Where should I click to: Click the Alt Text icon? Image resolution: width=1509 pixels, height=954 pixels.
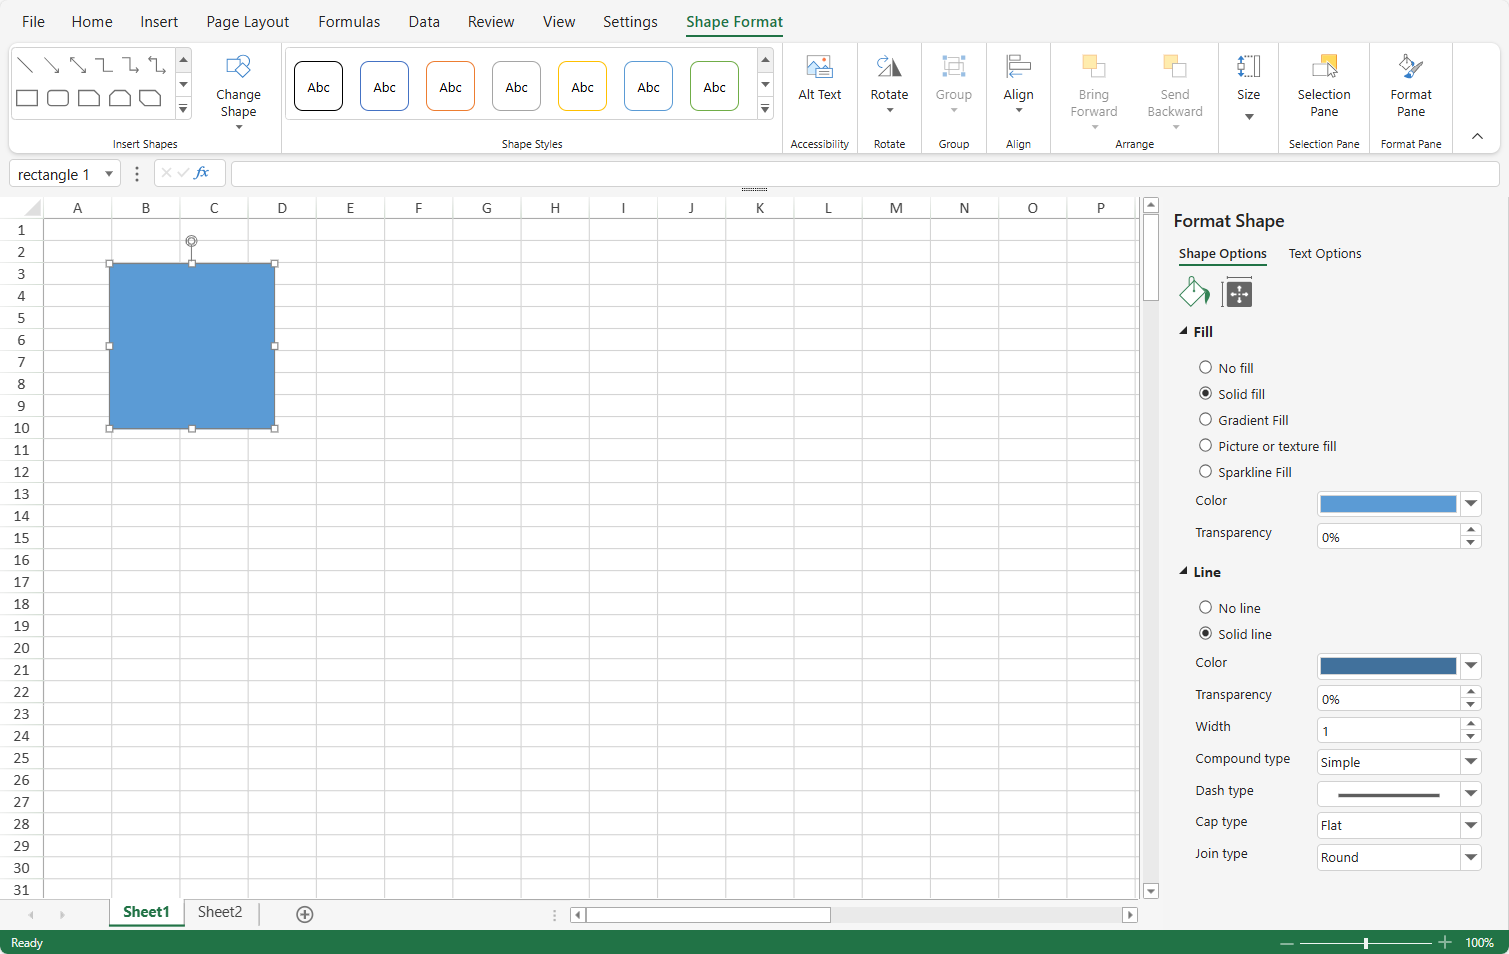point(819,68)
